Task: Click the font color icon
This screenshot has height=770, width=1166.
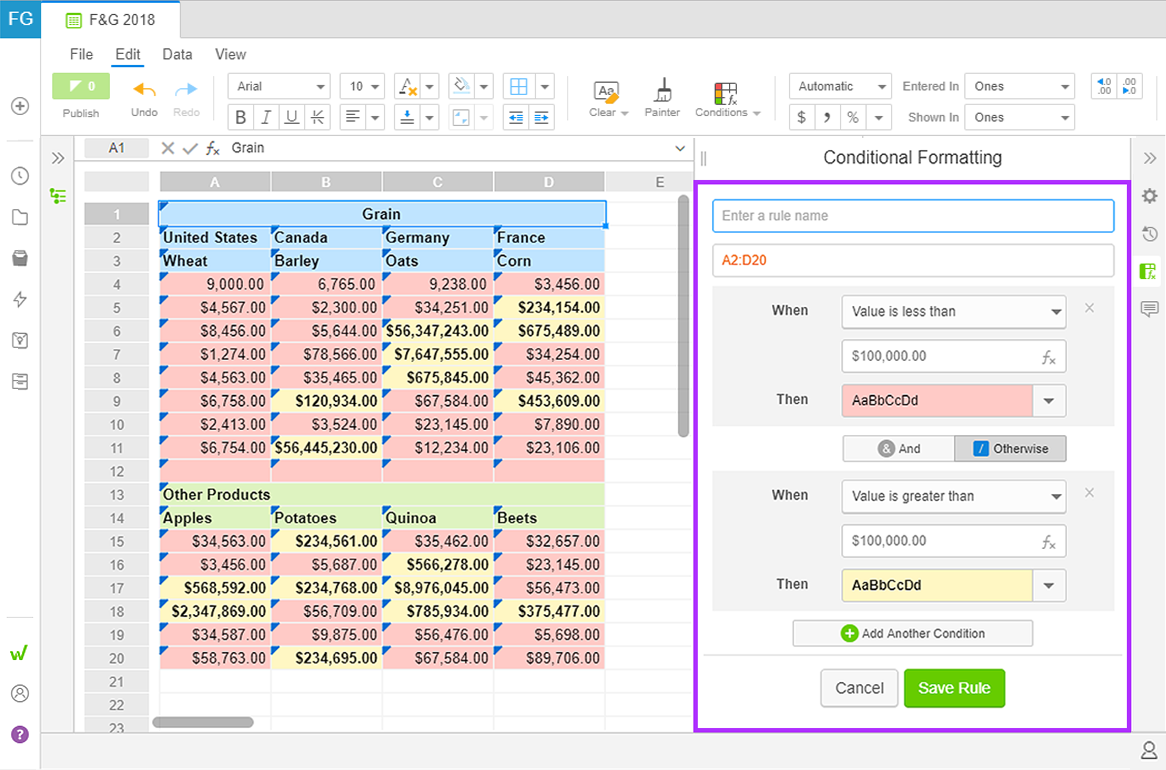Action: (408, 86)
